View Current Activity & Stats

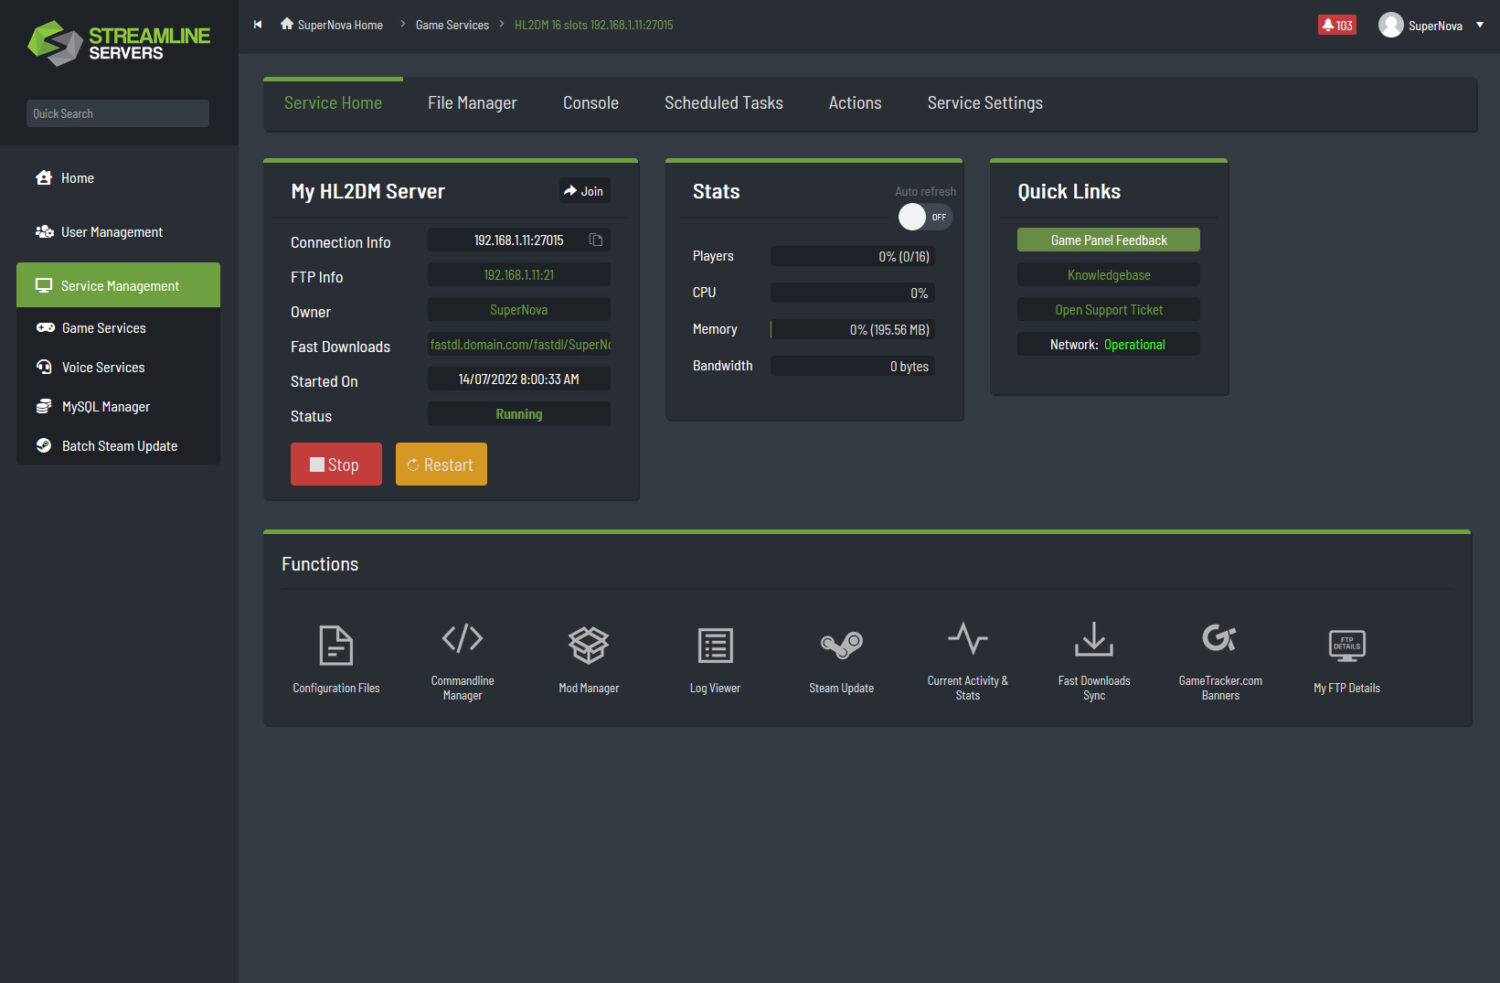click(968, 660)
